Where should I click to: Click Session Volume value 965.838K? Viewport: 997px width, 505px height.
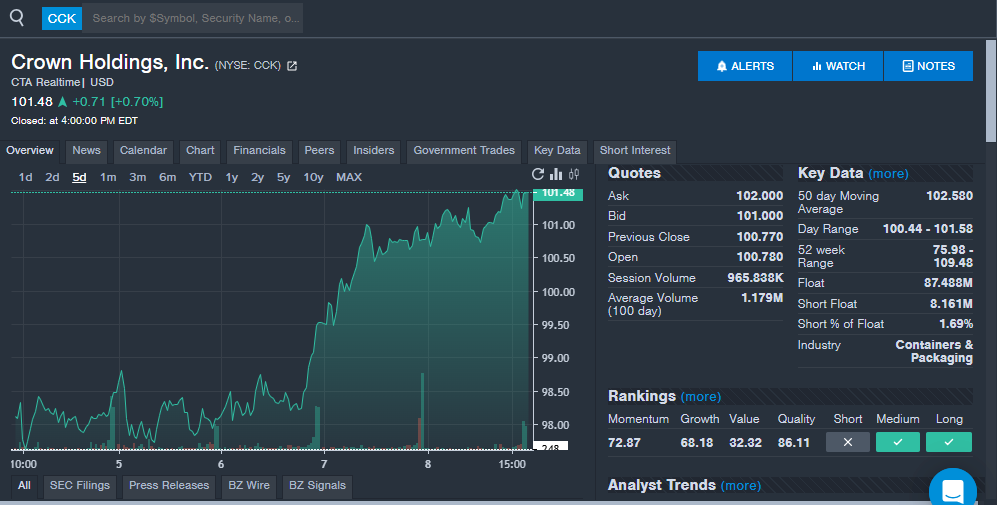755,278
